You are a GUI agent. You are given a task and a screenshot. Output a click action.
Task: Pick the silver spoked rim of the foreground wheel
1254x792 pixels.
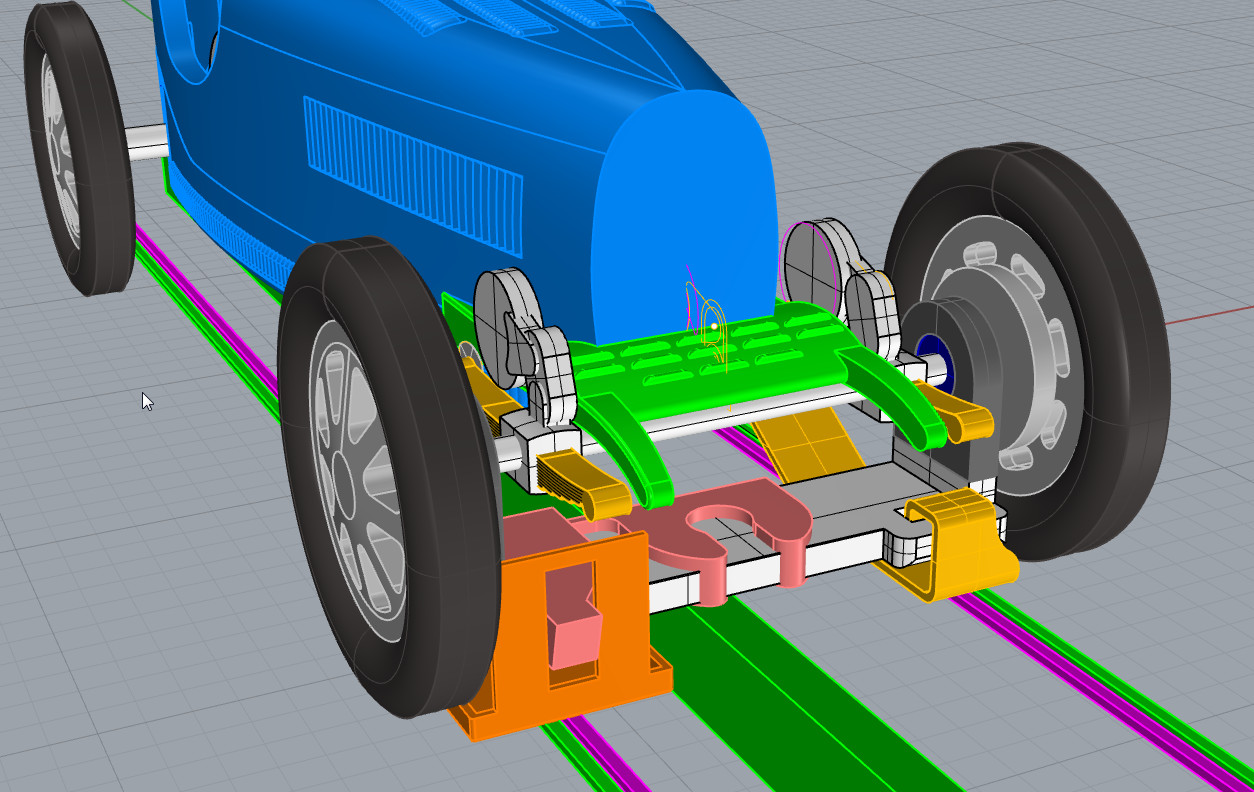pyautogui.click(x=360, y=480)
